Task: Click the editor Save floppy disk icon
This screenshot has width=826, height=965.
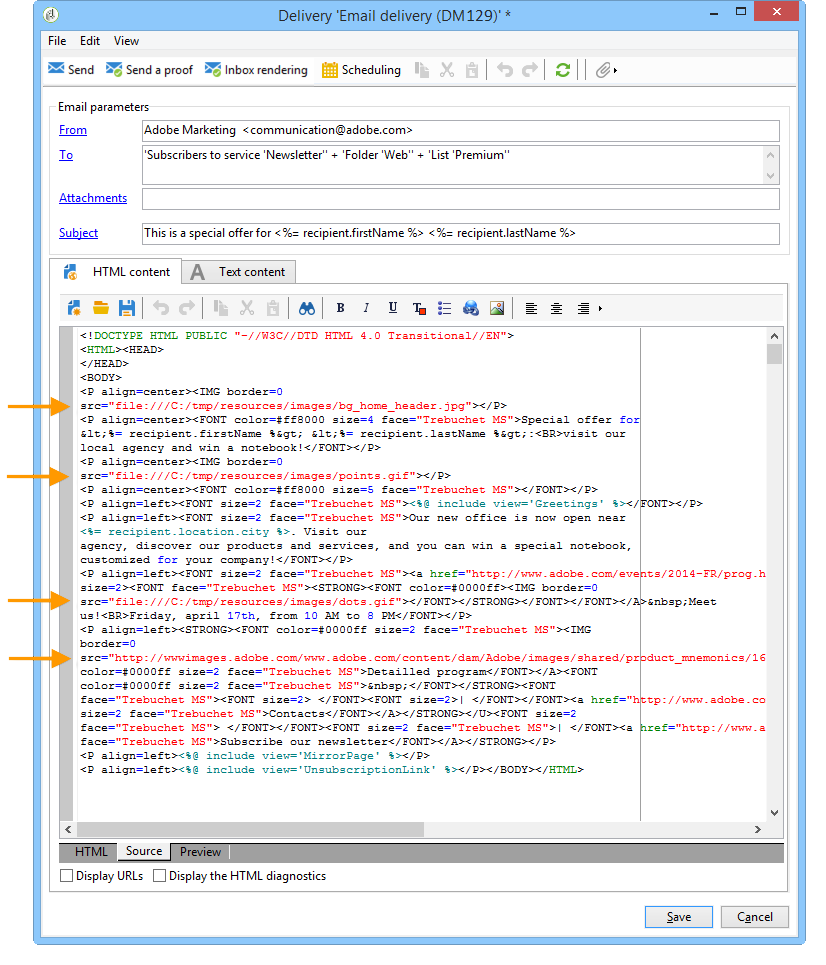Action: coord(127,308)
